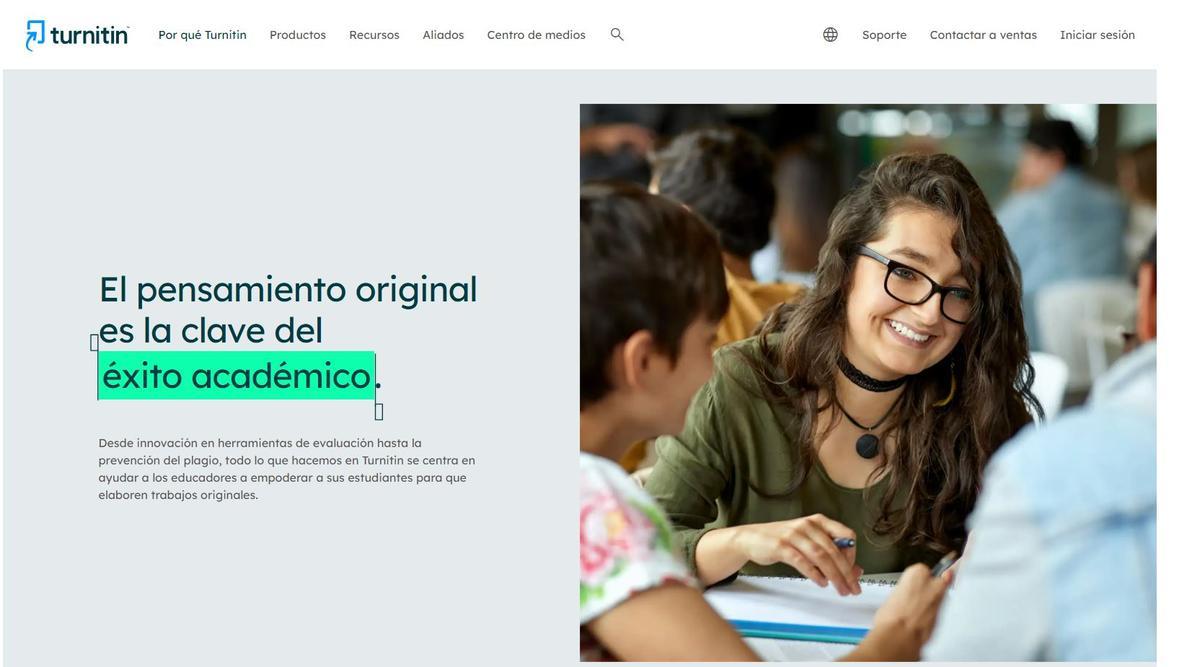Open the Centro de medios menu
This screenshot has width=1200, height=667.
coord(536,35)
